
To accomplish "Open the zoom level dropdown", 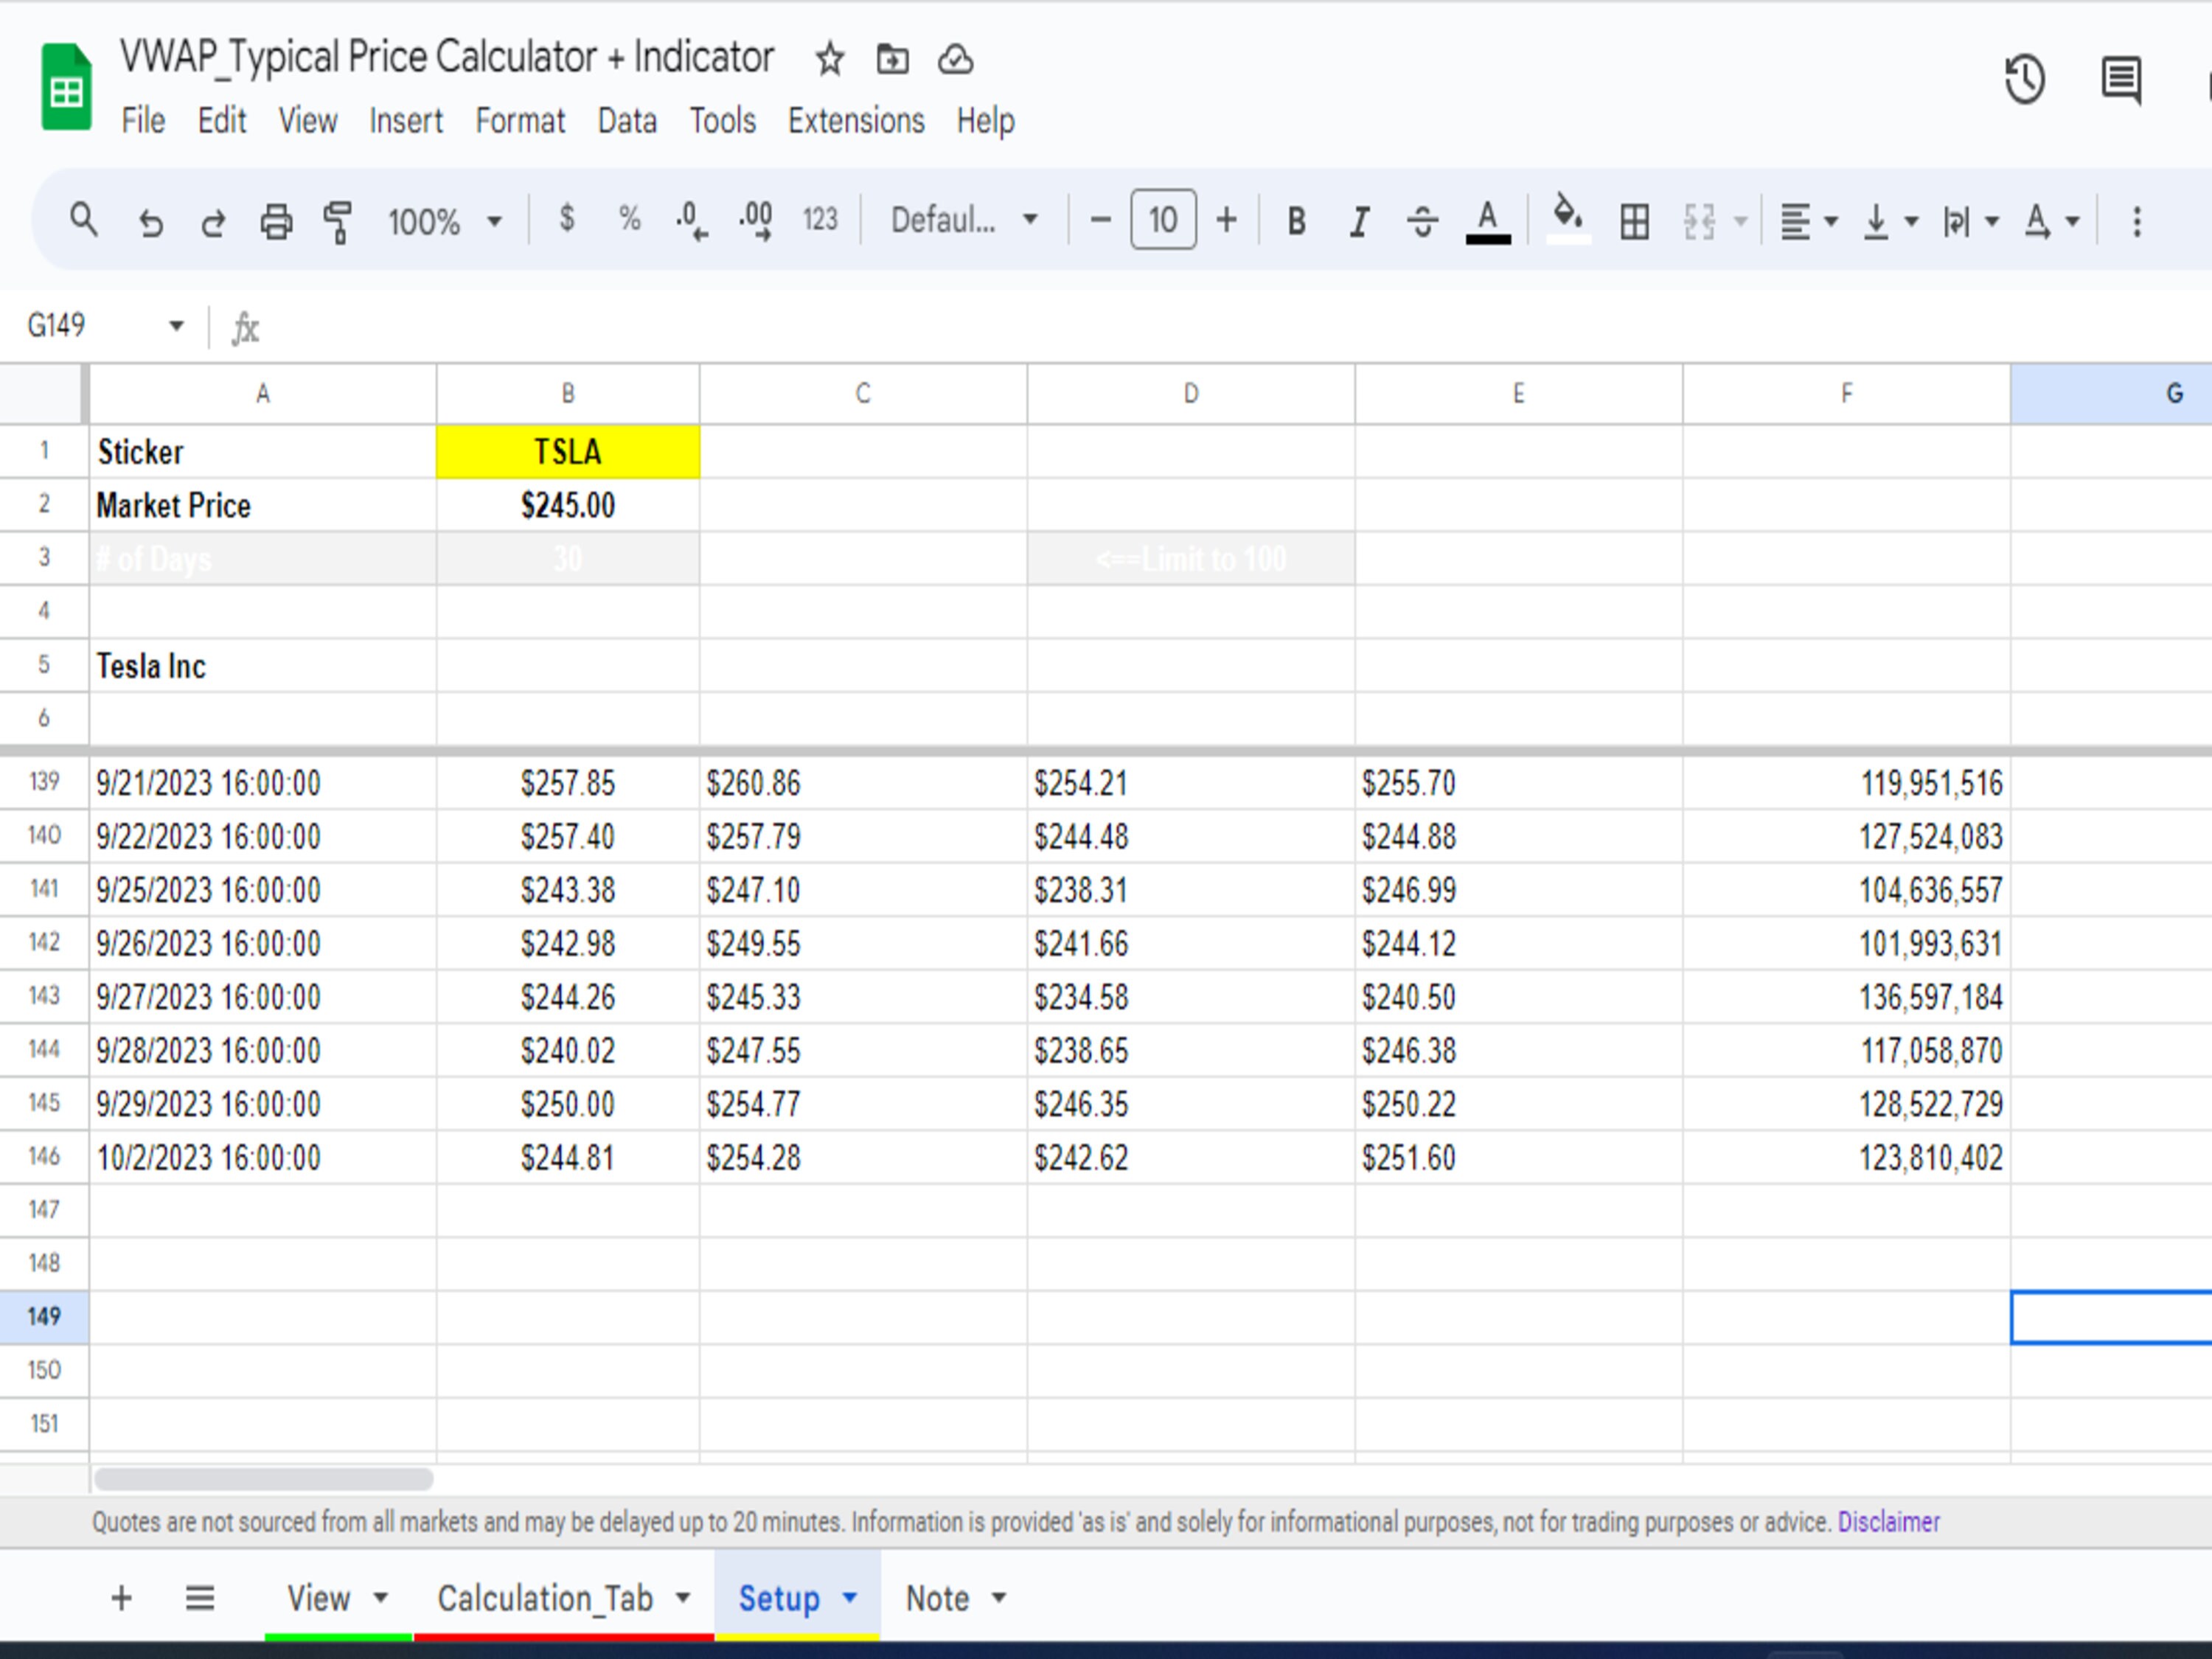I will pyautogui.click(x=445, y=221).
